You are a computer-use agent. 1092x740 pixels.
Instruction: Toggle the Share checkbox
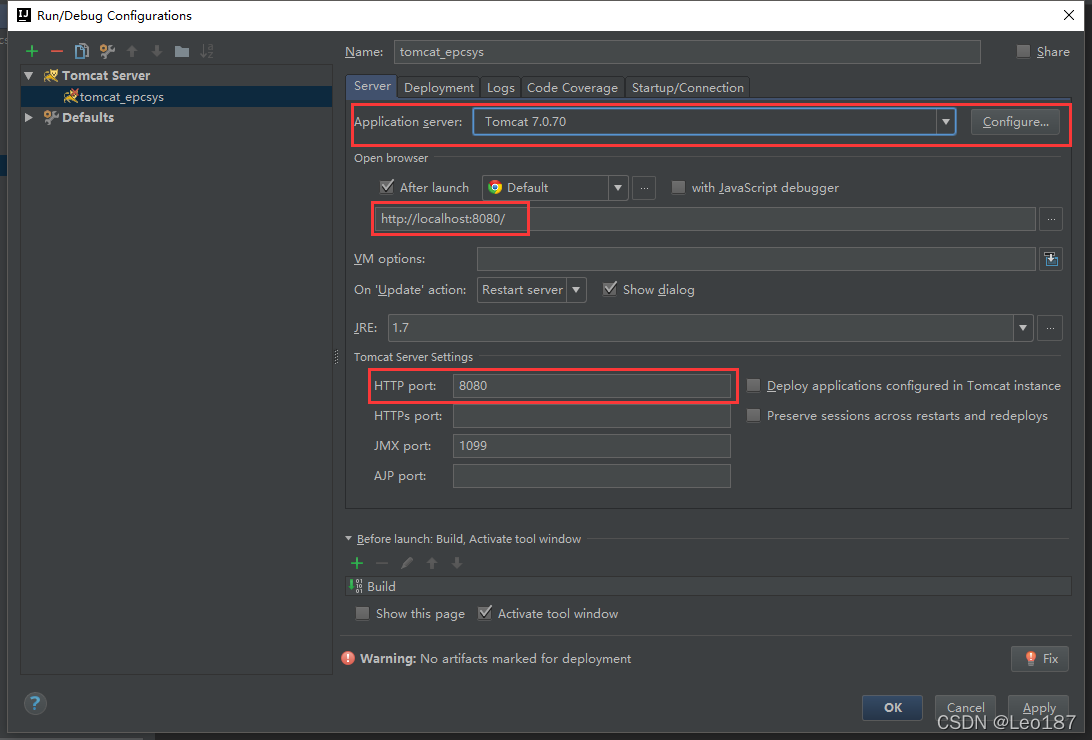(x=1023, y=52)
